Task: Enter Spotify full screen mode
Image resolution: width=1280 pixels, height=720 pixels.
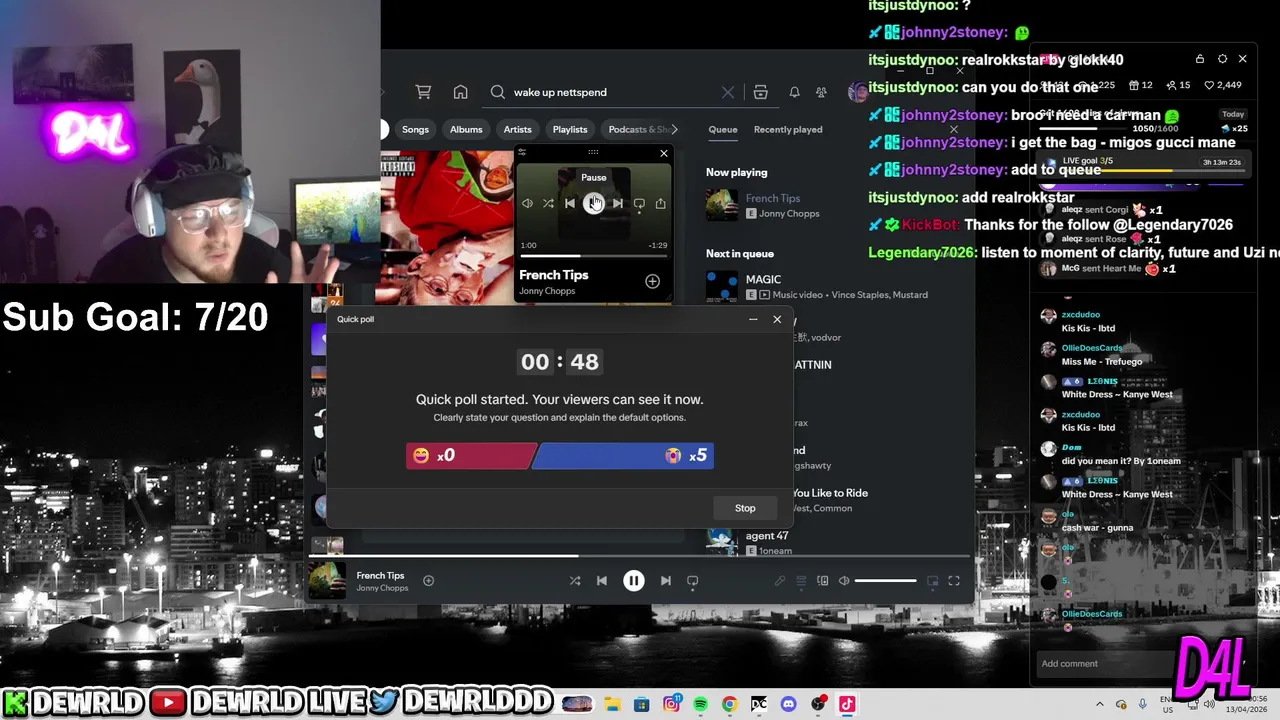Action: coord(954,581)
